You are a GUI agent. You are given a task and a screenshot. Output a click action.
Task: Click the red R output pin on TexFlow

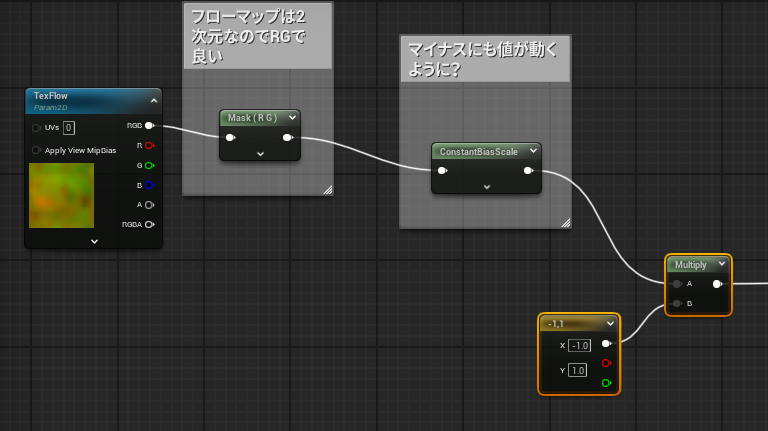[x=149, y=145]
